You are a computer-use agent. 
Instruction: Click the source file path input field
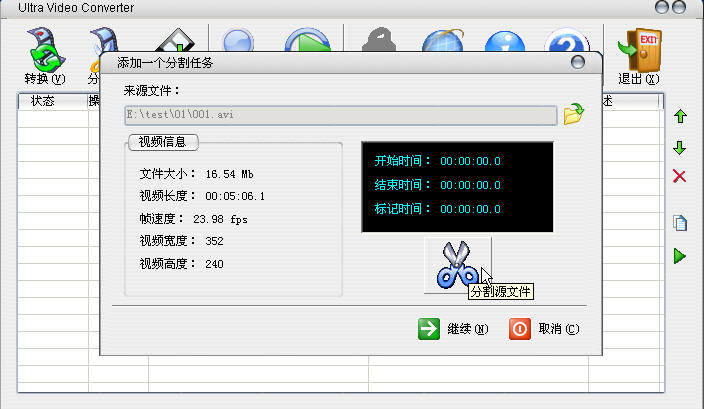341,115
